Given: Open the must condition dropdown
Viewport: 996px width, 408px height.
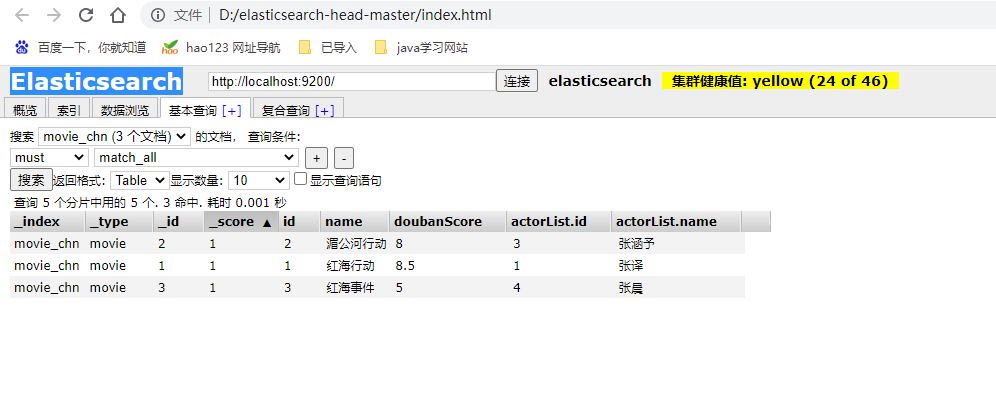Looking at the screenshot, I should coord(49,158).
